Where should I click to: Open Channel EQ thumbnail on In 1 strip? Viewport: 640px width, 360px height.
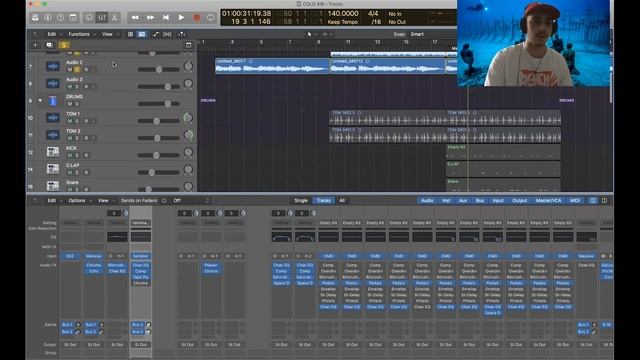(282, 237)
